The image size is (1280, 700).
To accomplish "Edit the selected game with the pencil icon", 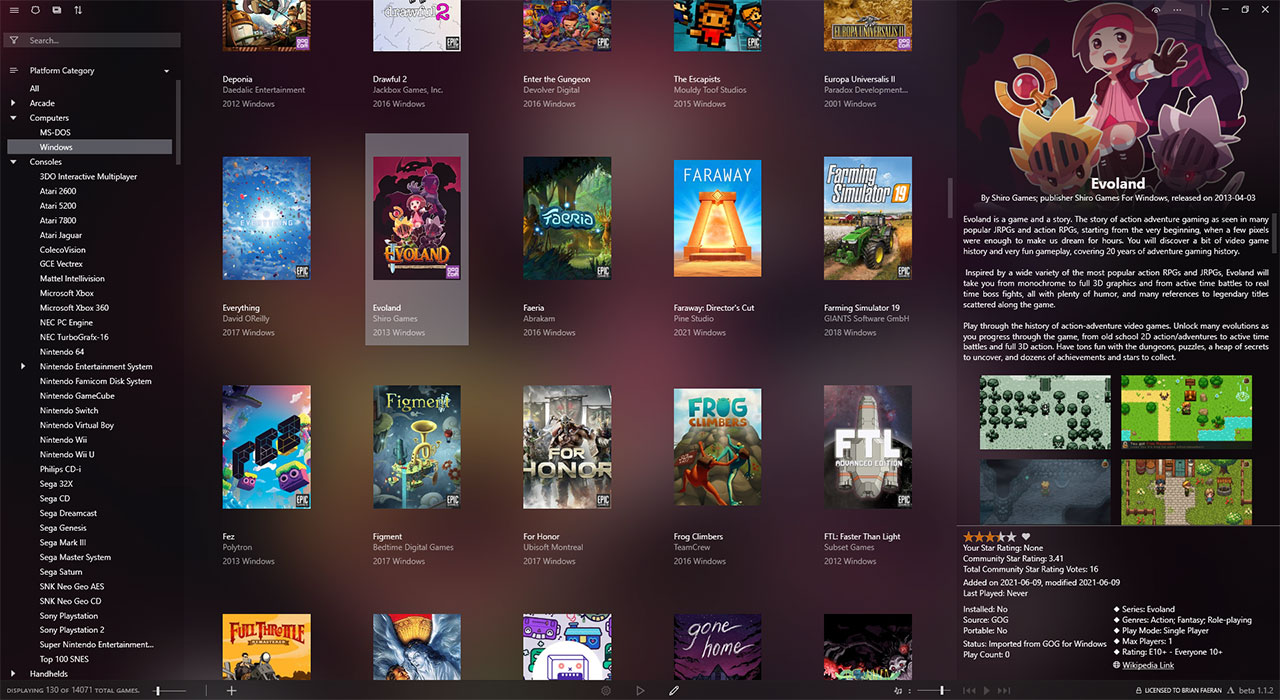I will (x=674, y=690).
